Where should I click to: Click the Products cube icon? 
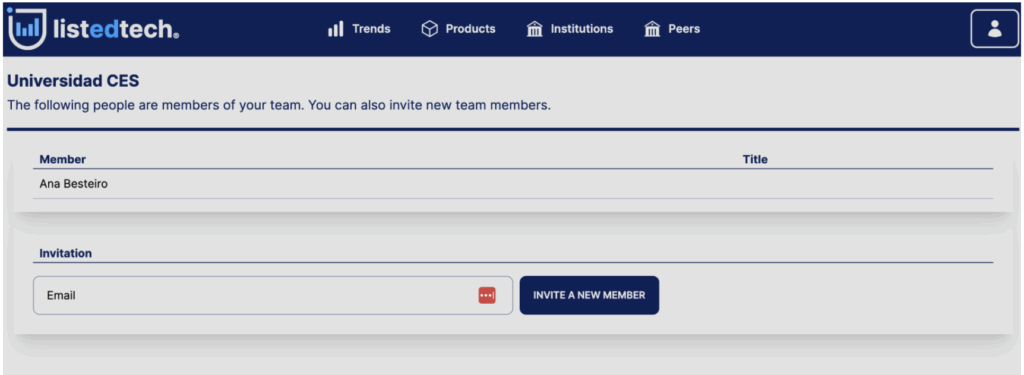[429, 29]
